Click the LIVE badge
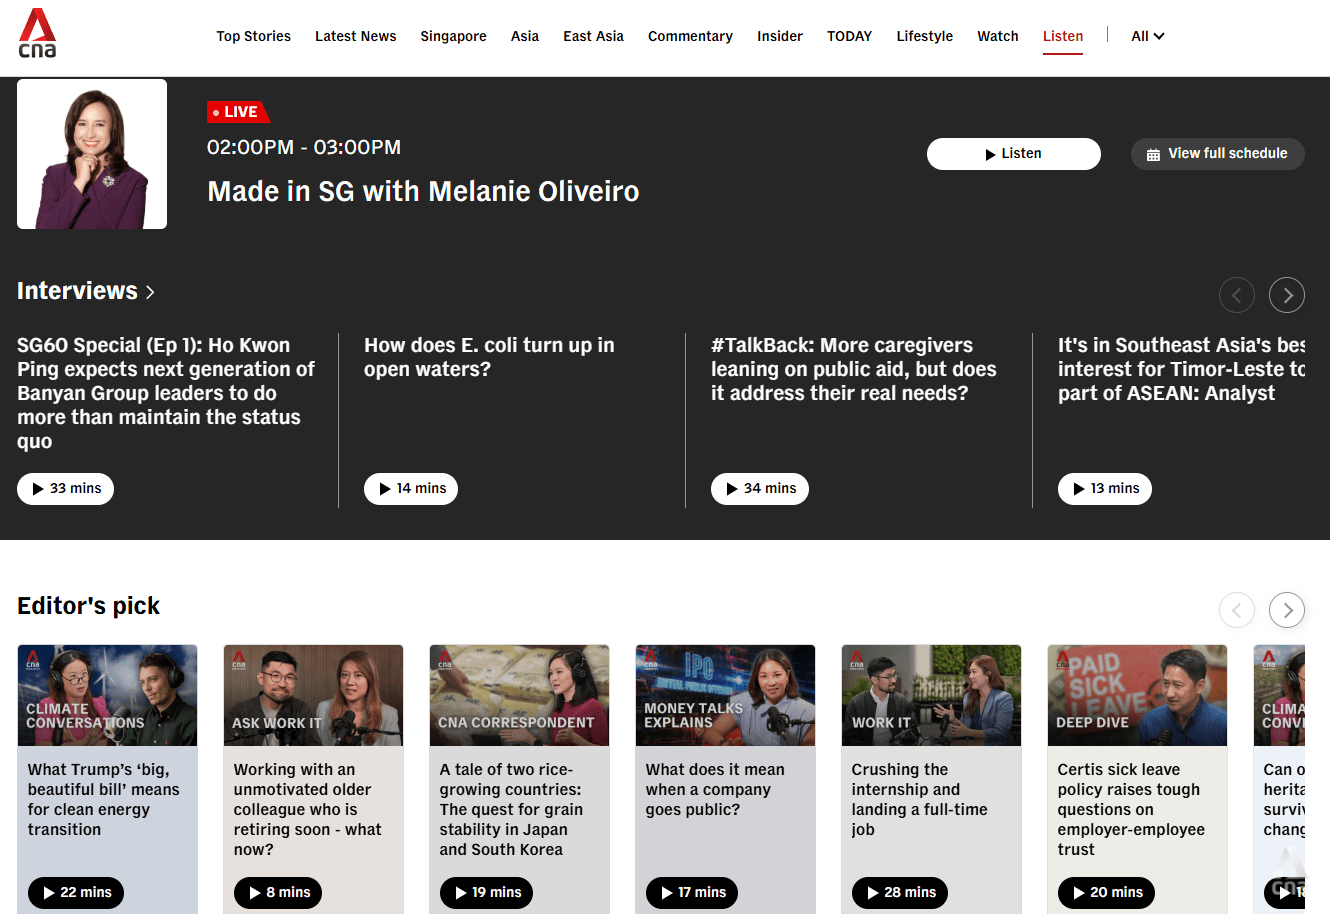This screenshot has height=914, width=1330. (238, 112)
